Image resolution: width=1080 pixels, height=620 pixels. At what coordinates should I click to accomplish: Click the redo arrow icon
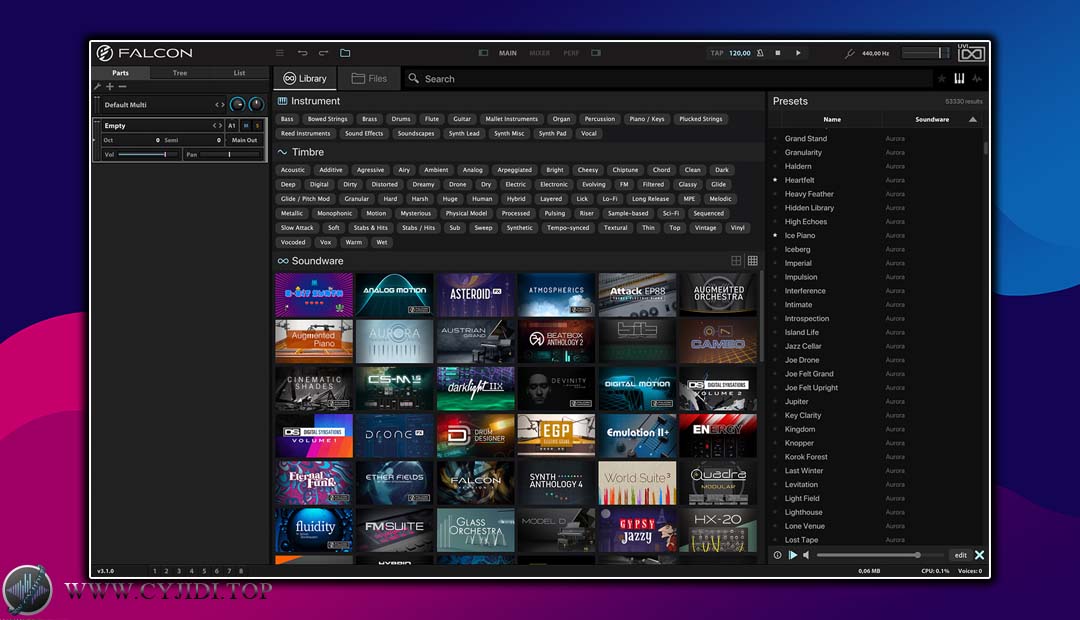pos(323,53)
